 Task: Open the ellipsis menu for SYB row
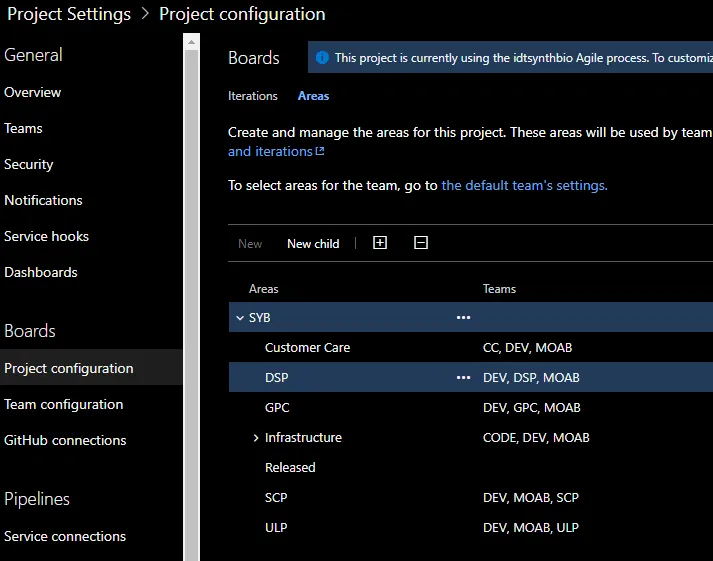[x=463, y=318]
